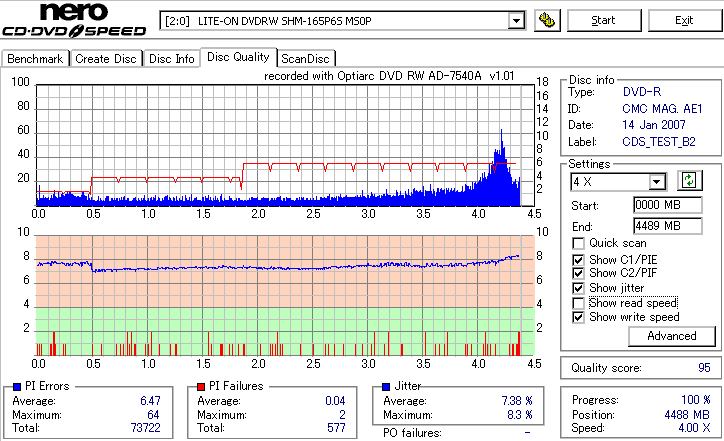
Task: Uncheck Show C2/PIF option
Action: coord(578,273)
